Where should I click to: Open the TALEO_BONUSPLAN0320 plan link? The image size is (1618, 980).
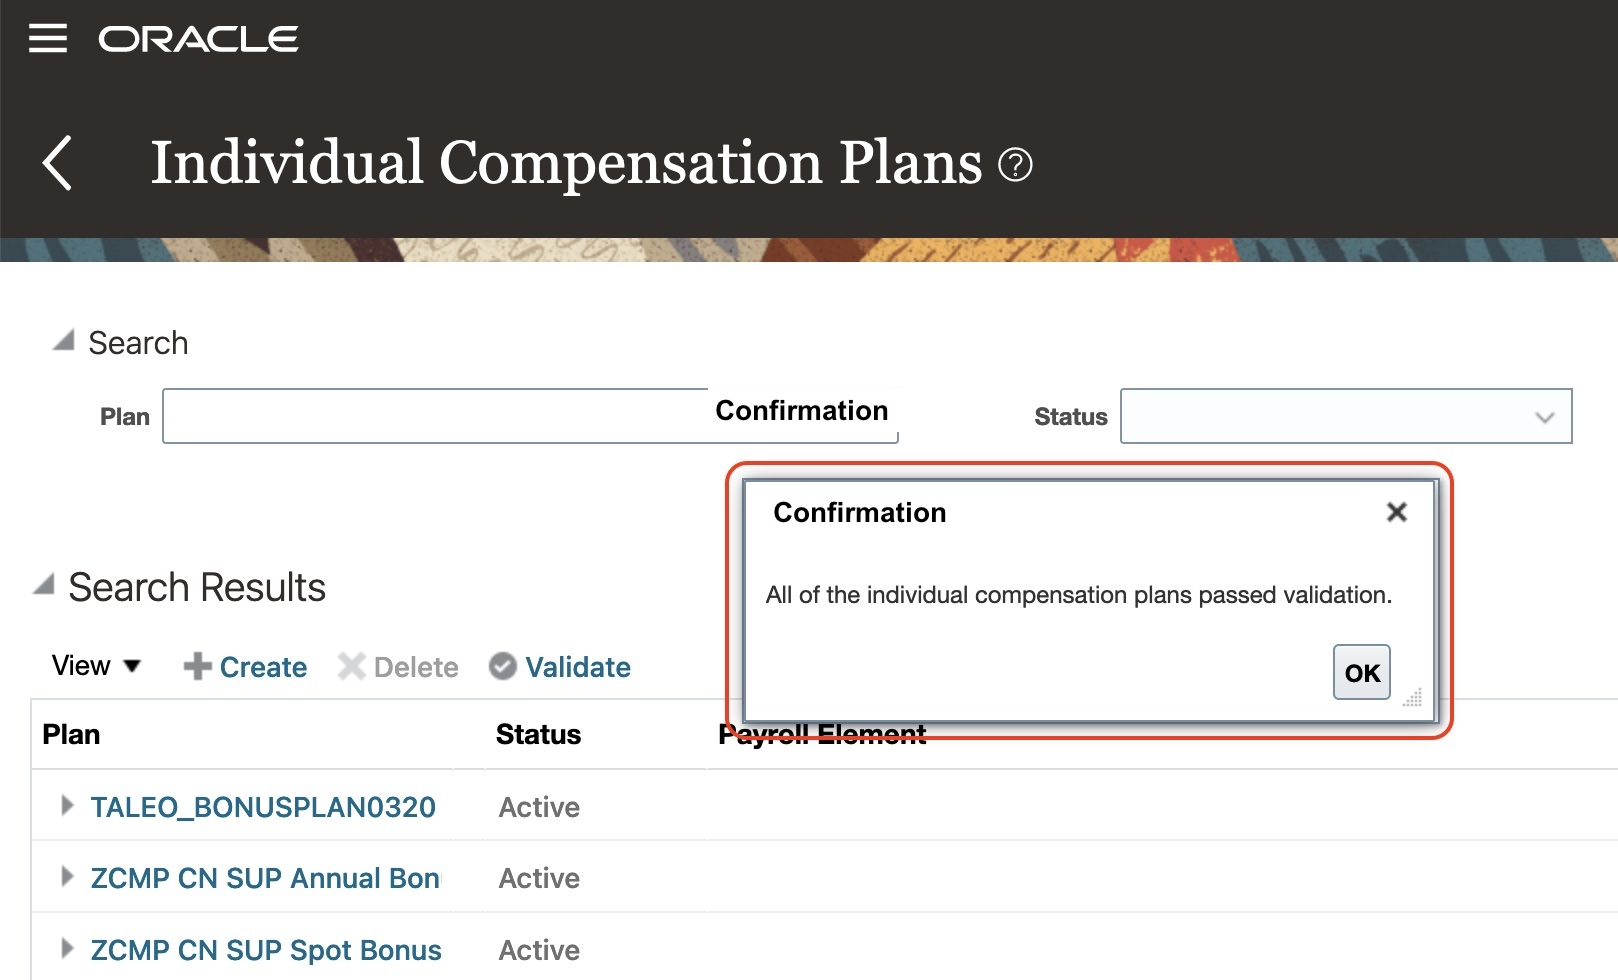[x=263, y=807]
